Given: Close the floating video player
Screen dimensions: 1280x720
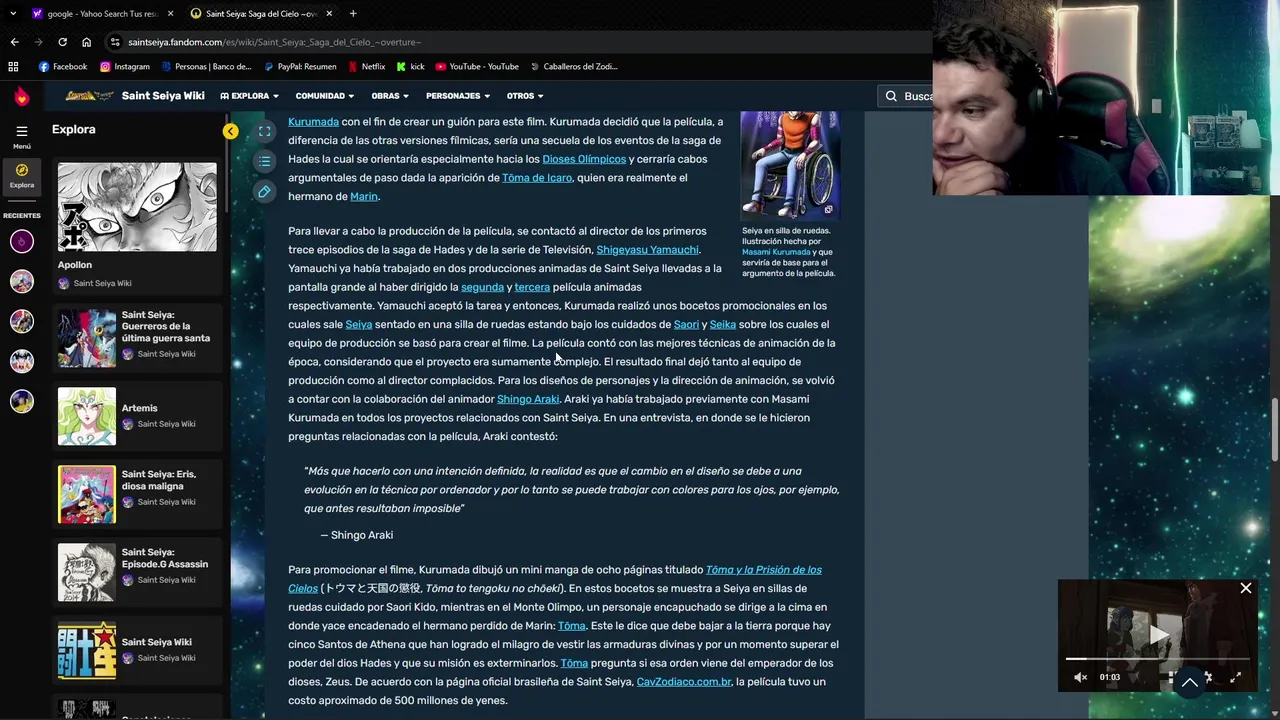Looking at the screenshot, I should [1246, 588].
